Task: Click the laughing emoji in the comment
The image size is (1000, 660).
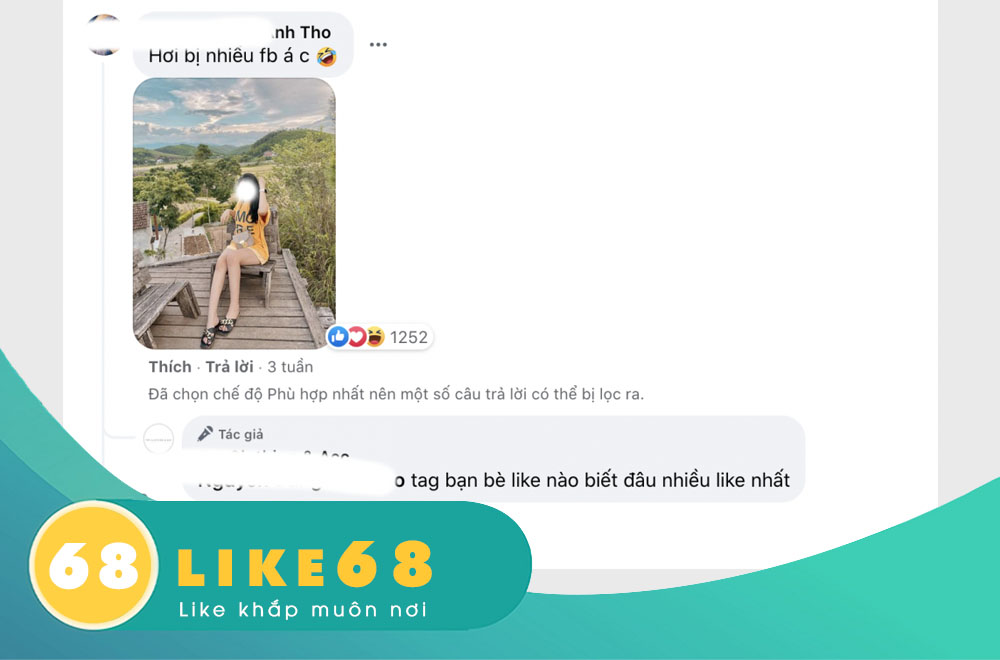Action: [x=327, y=56]
